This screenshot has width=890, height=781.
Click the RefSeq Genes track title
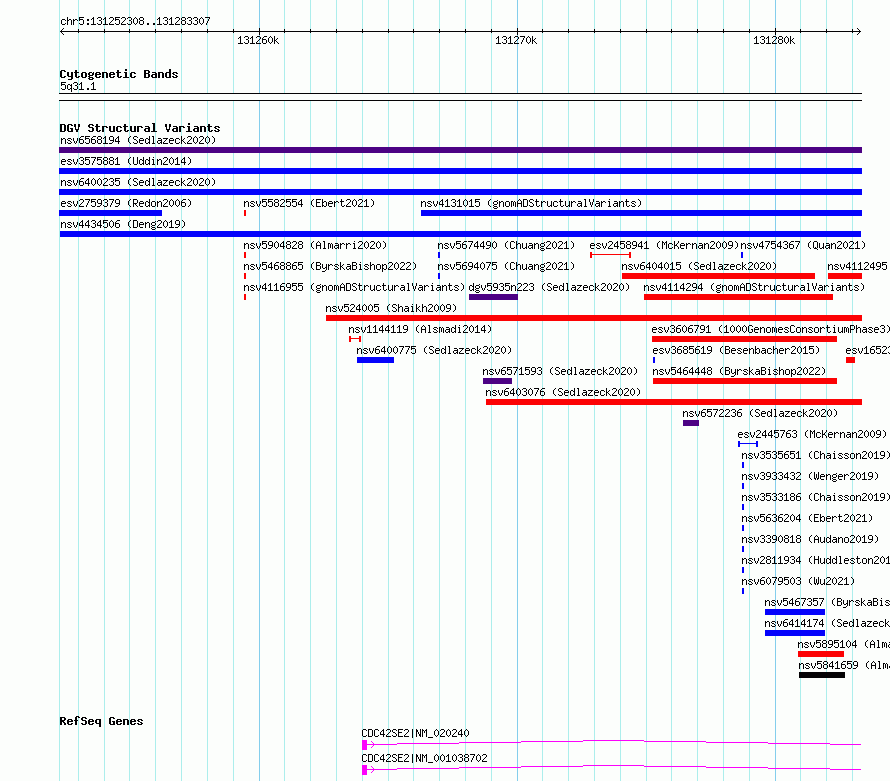click(x=101, y=721)
